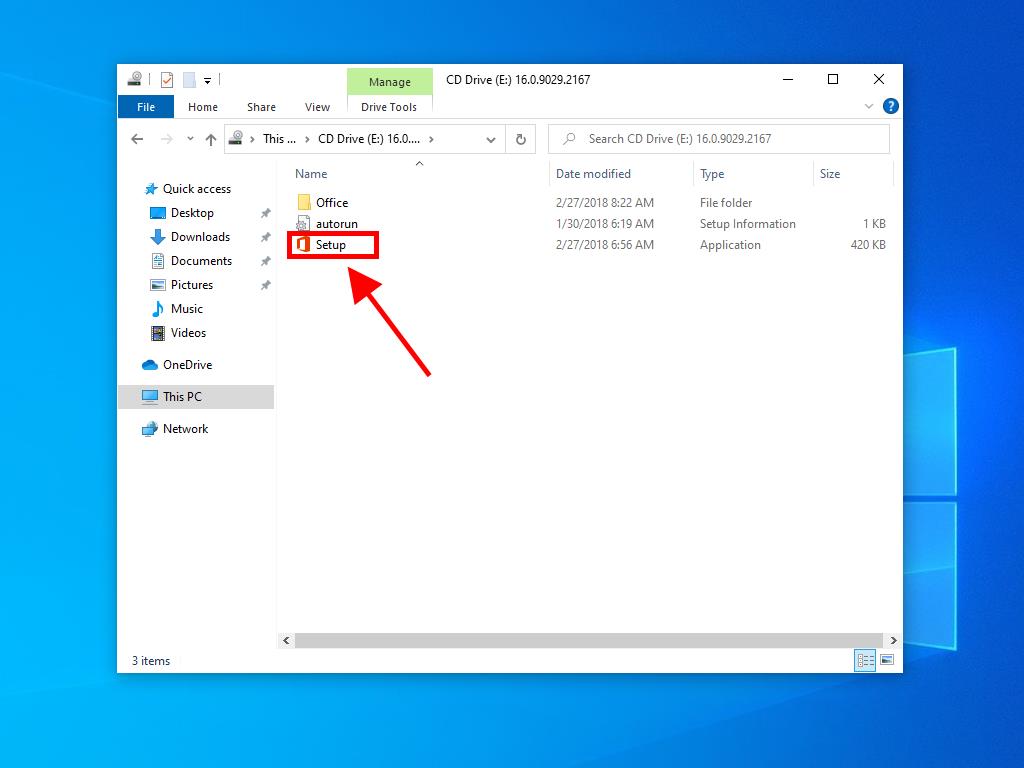Sort files by Date modified column
Viewport: 1024px width, 768px height.
pos(593,174)
